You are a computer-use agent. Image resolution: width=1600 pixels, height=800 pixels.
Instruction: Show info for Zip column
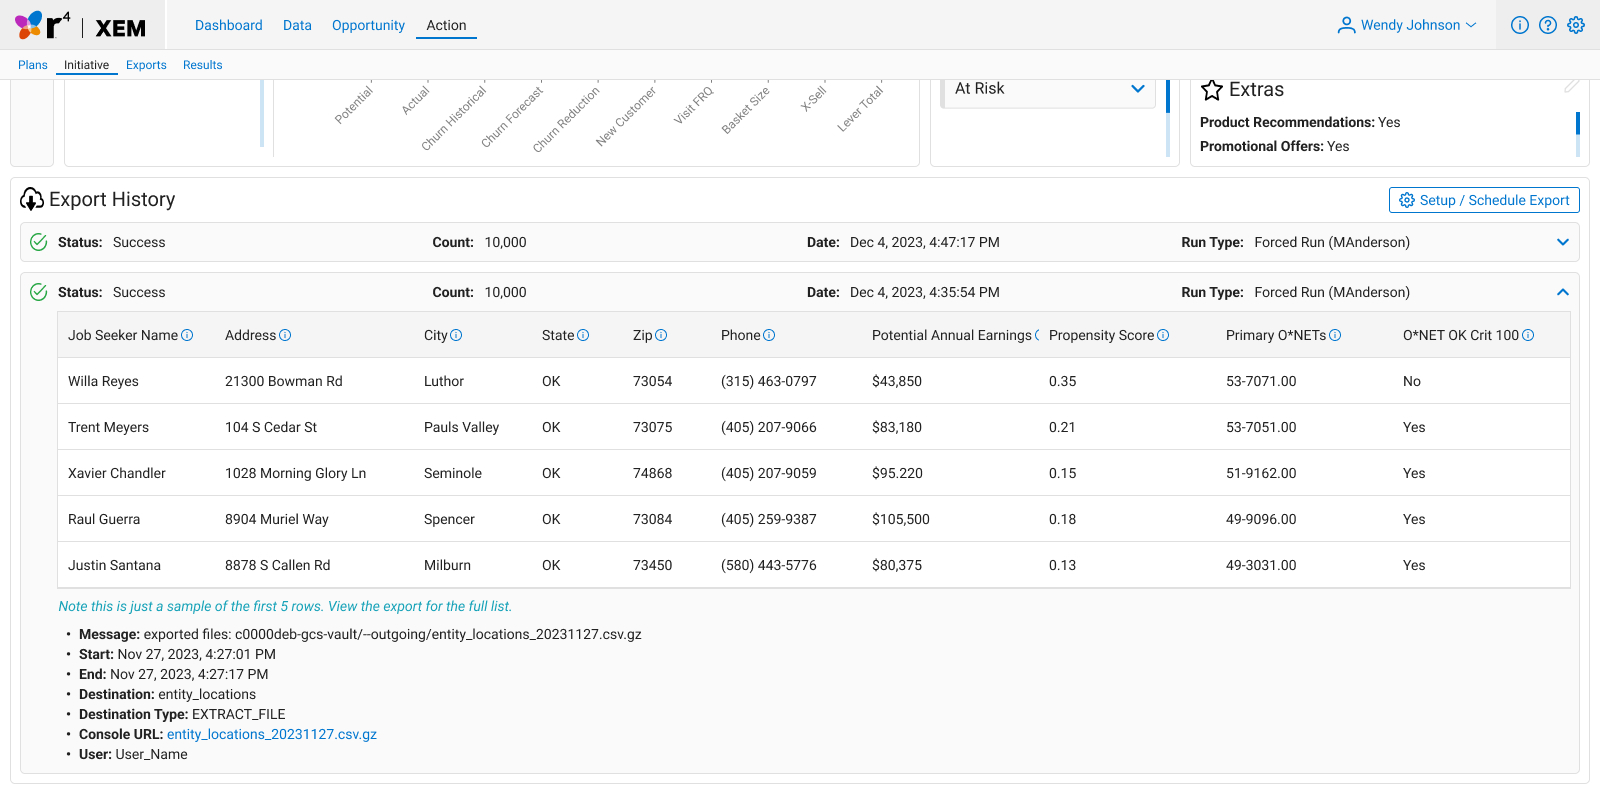coord(661,335)
